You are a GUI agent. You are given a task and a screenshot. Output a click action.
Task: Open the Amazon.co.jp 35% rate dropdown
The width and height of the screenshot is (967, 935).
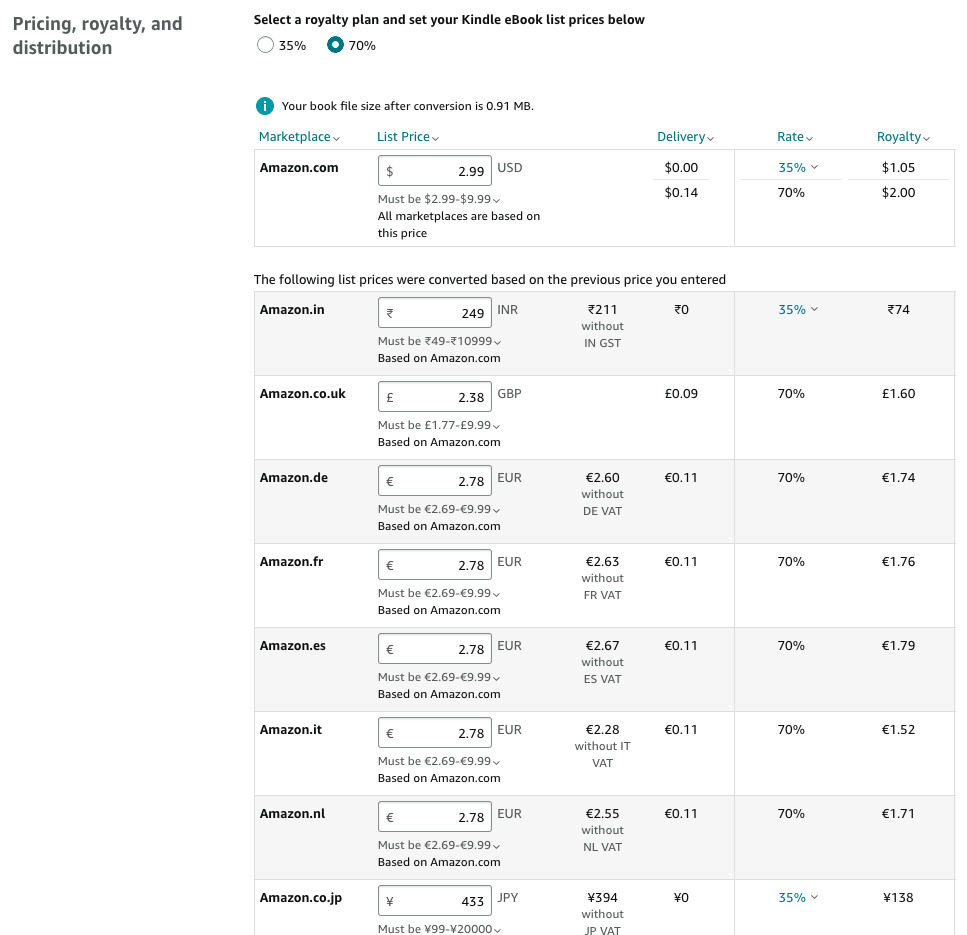click(x=797, y=897)
